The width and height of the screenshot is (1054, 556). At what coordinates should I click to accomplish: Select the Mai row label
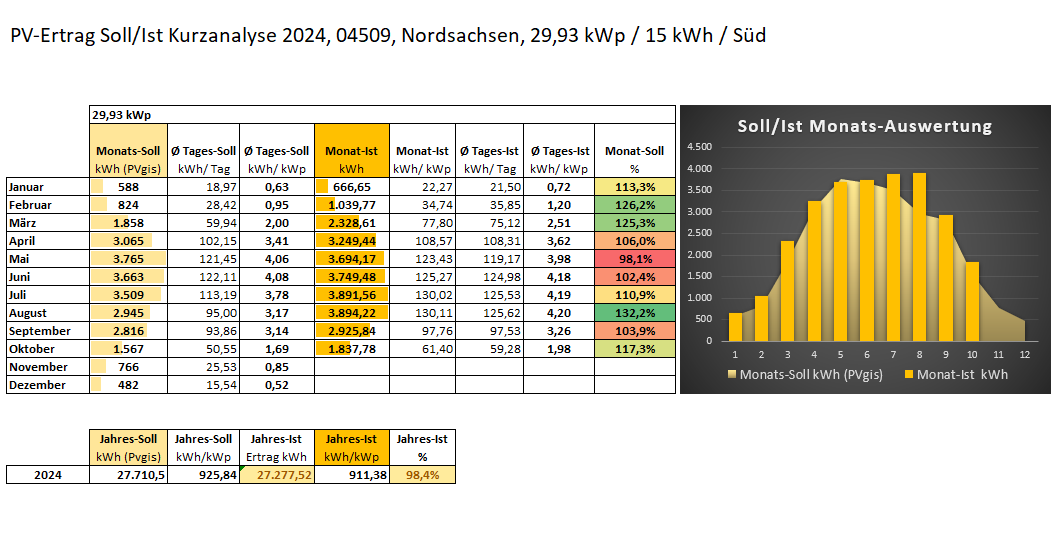click(x=48, y=259)
